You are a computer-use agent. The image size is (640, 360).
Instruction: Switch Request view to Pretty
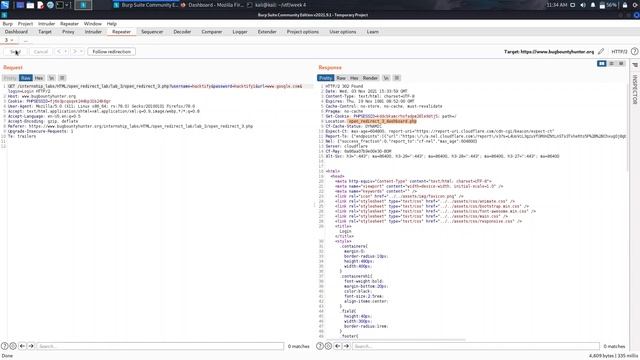(x=10, y=78)
